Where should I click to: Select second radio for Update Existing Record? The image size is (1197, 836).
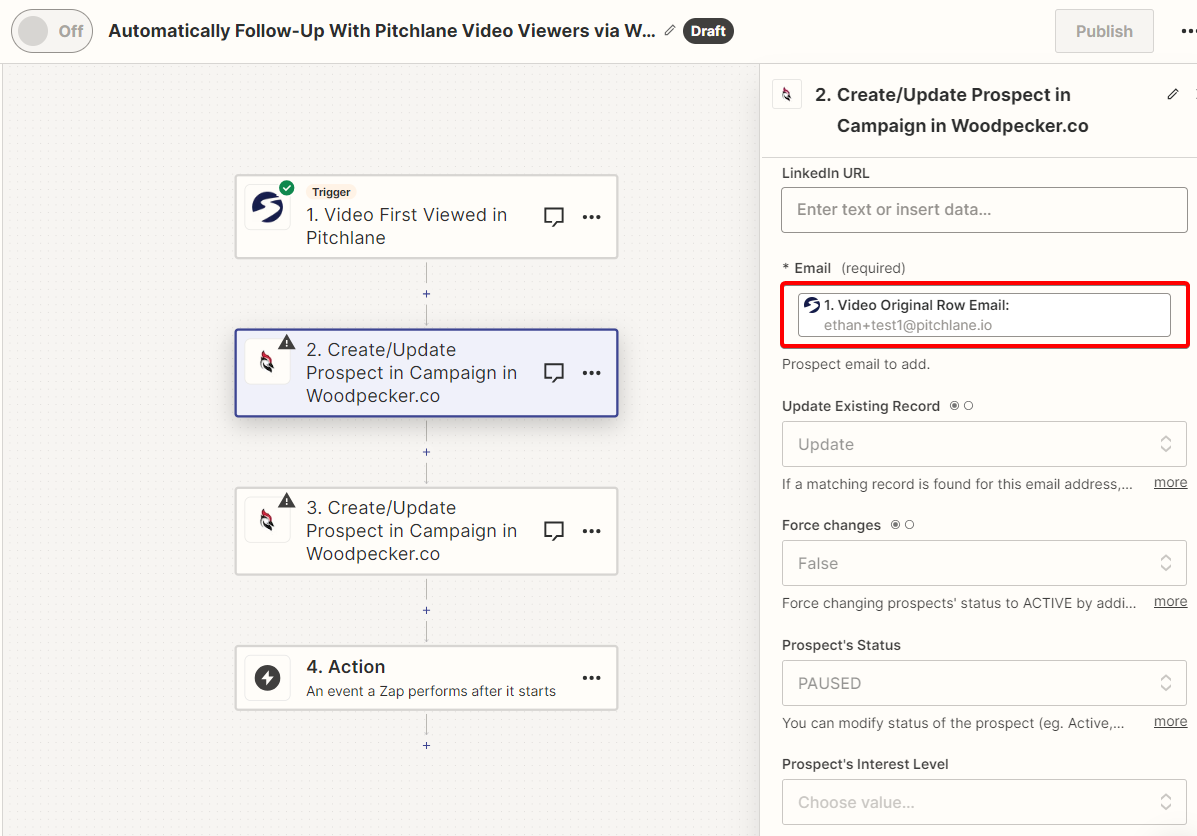pos(969,405)
